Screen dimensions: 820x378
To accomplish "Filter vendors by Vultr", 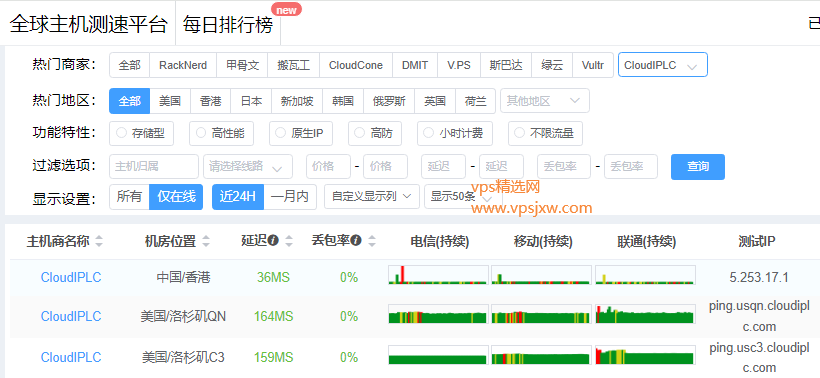I will click(x=593, y=65).
